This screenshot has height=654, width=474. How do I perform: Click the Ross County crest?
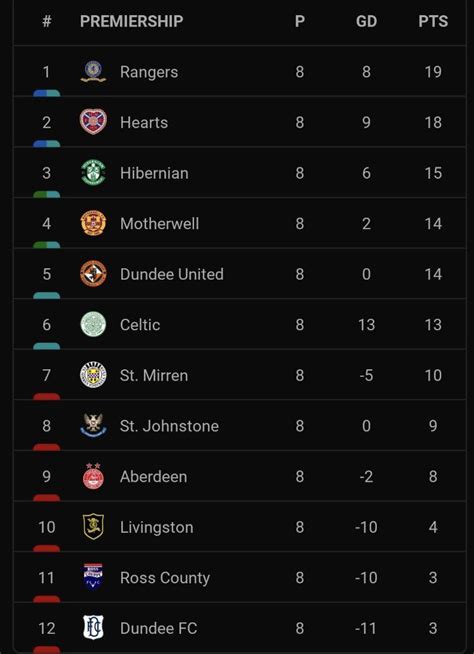click(93, 577)
